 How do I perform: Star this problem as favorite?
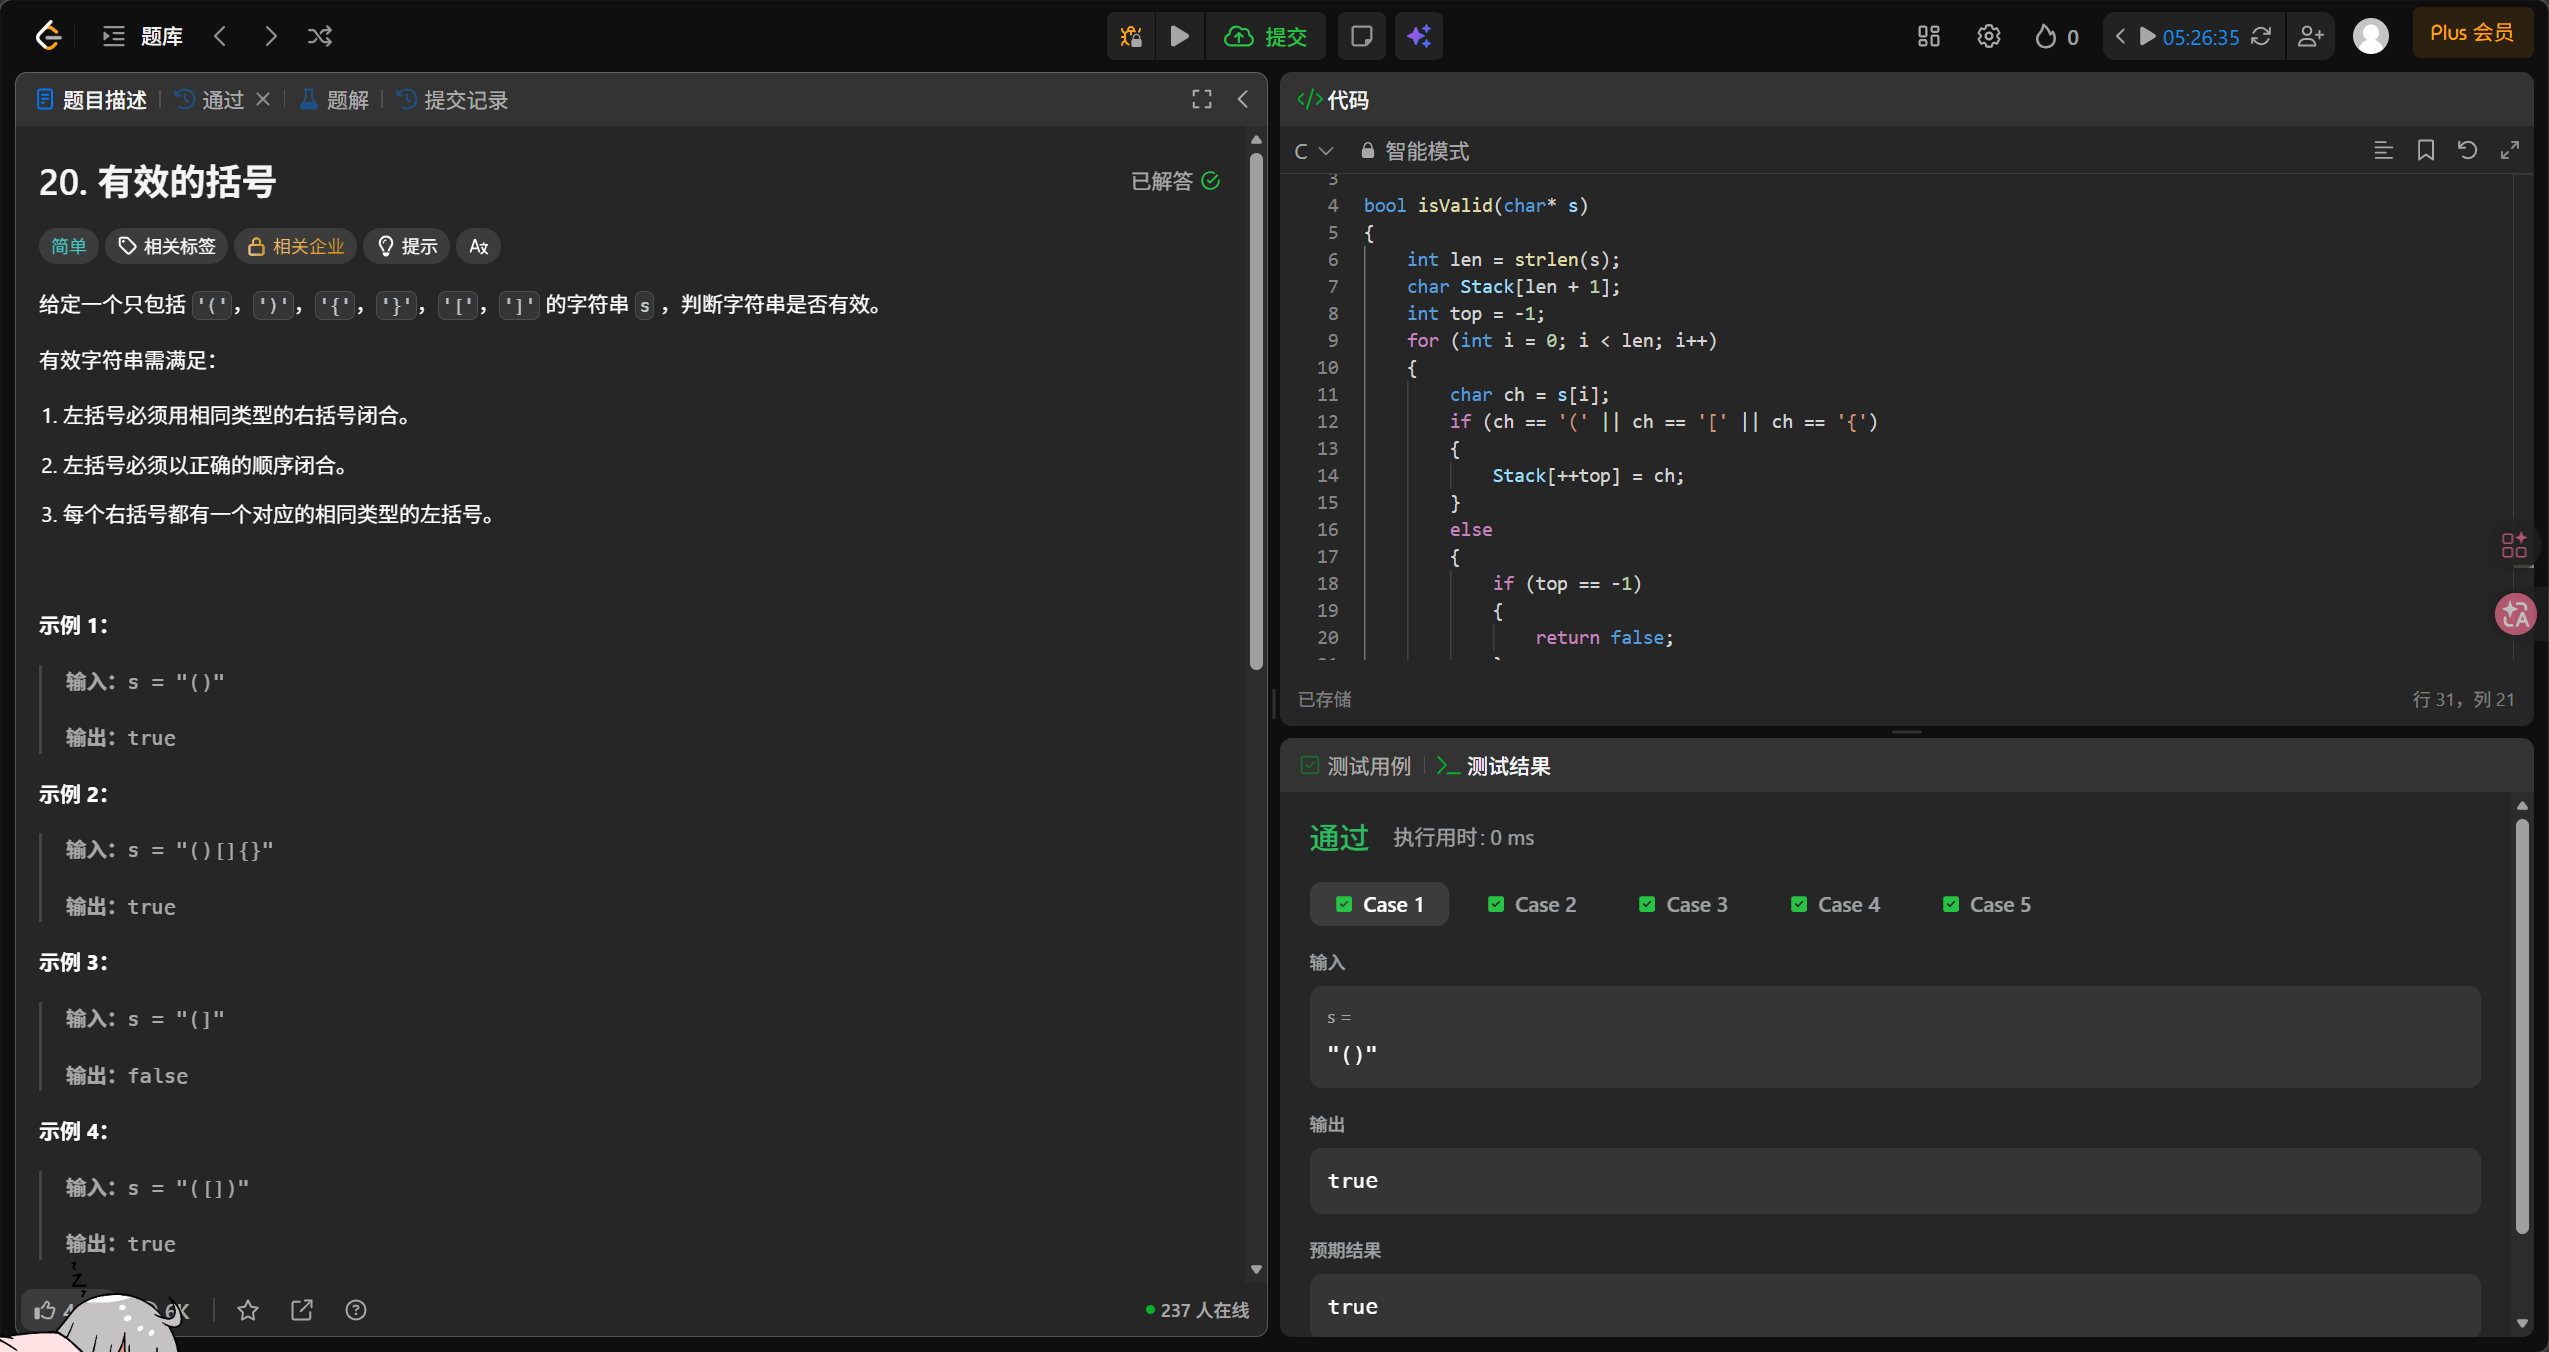click(x=248, y=1310)
